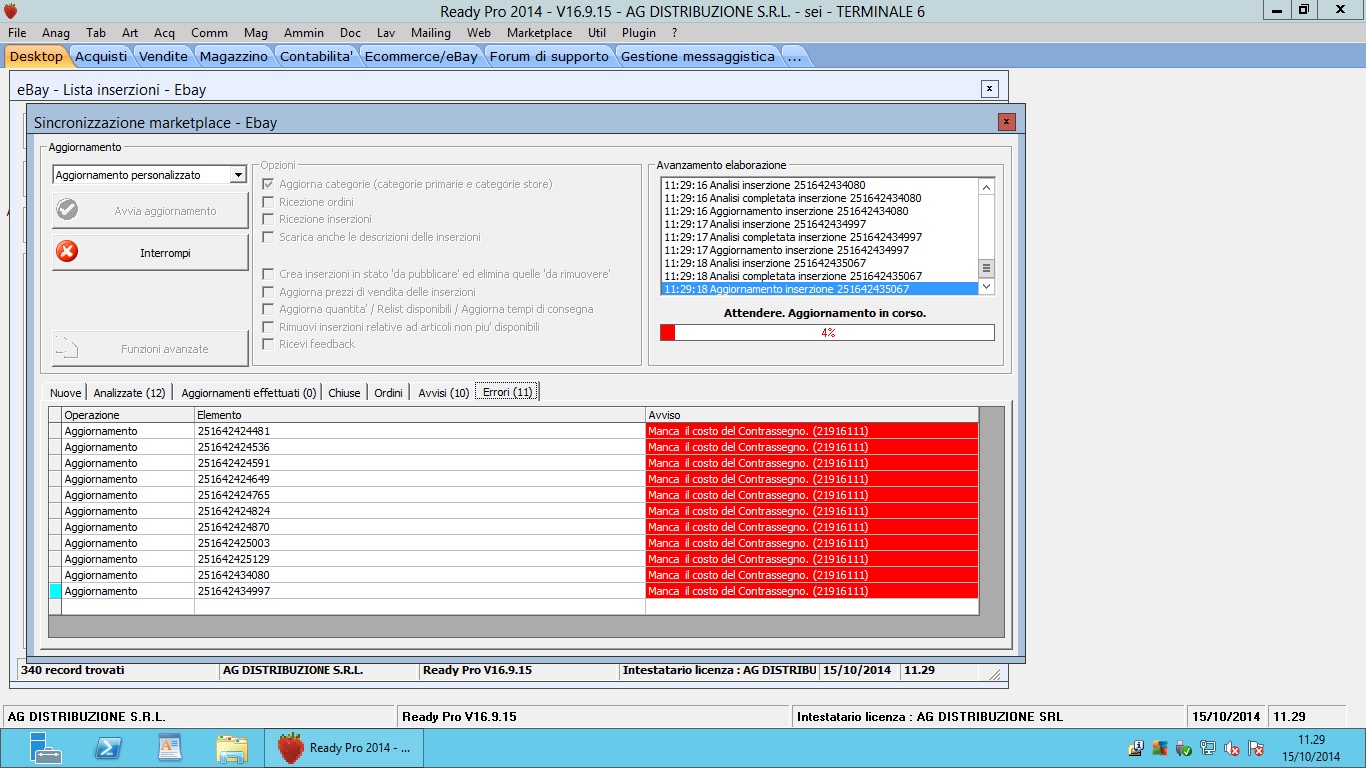
Task: Open the Forum di supporto tab
Action: 549,56
